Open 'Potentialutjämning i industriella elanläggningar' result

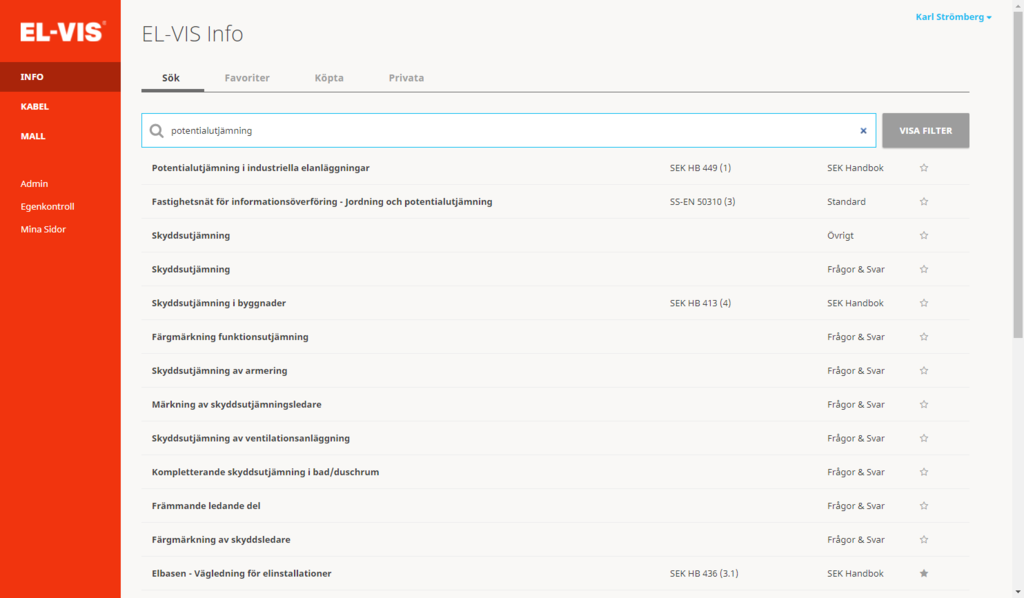261,168
